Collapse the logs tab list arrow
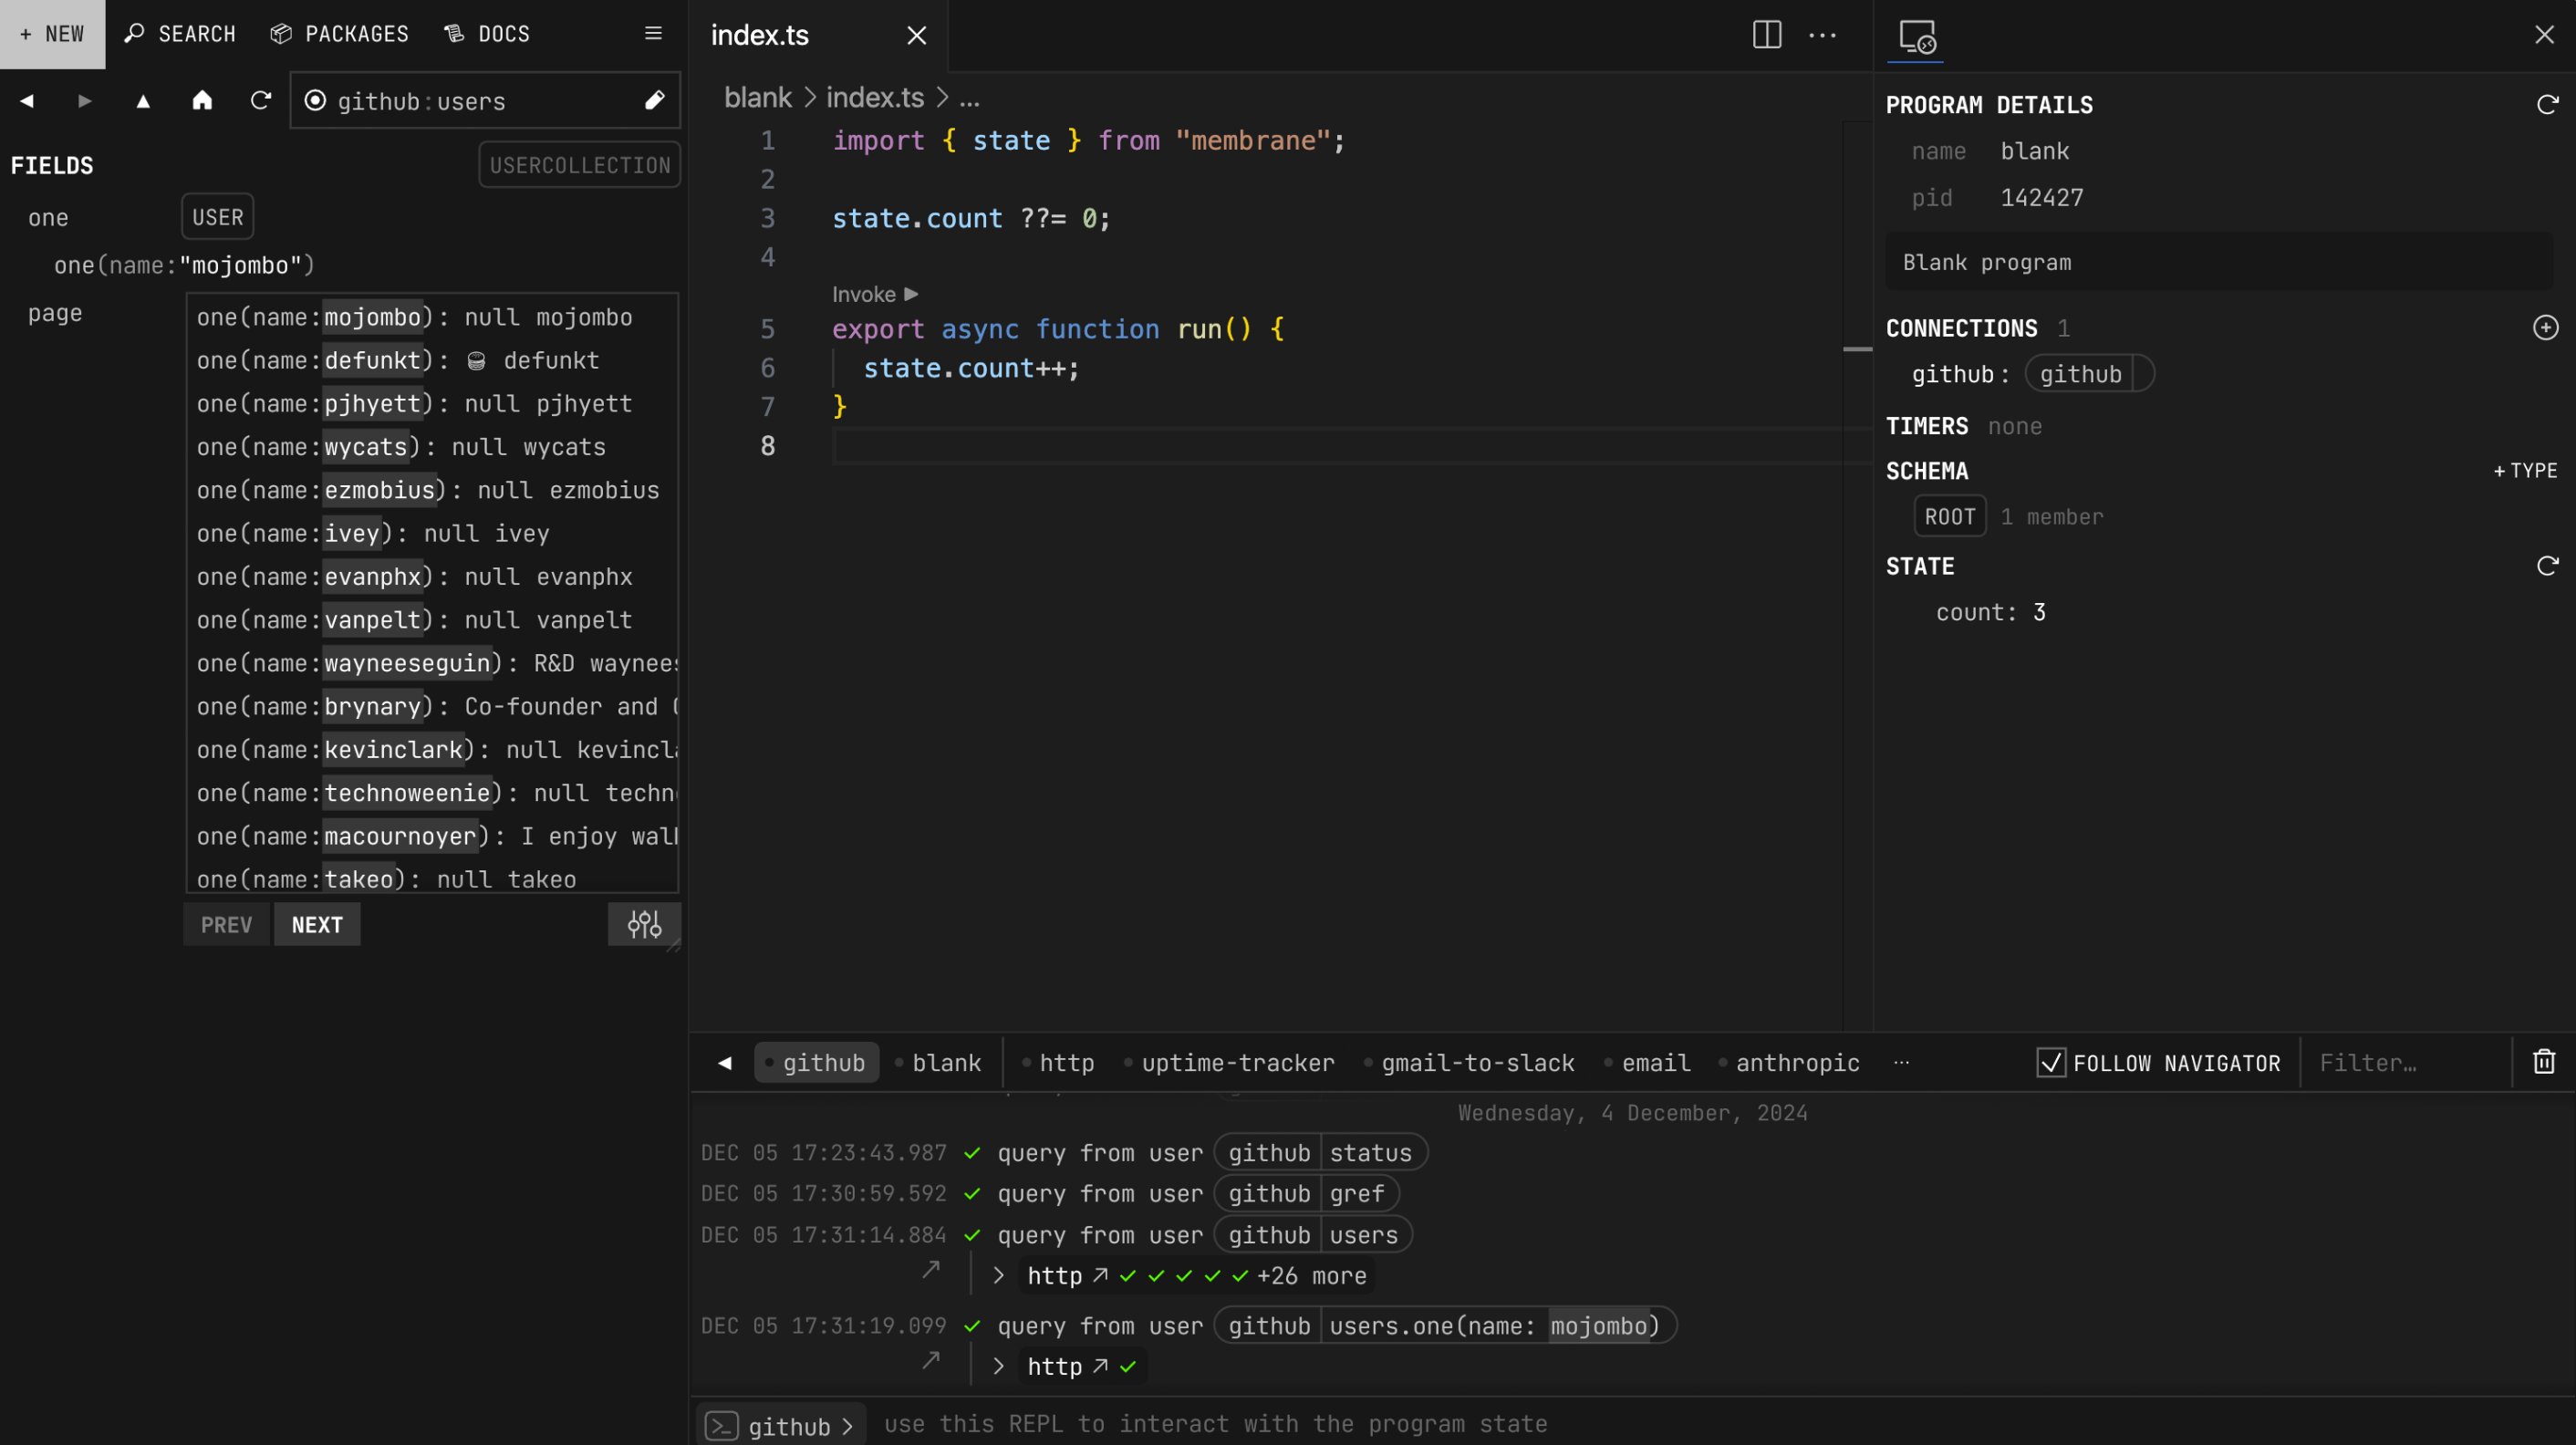The width and height of the screenshot is (2576, 1445). [x=725, y=1063]
